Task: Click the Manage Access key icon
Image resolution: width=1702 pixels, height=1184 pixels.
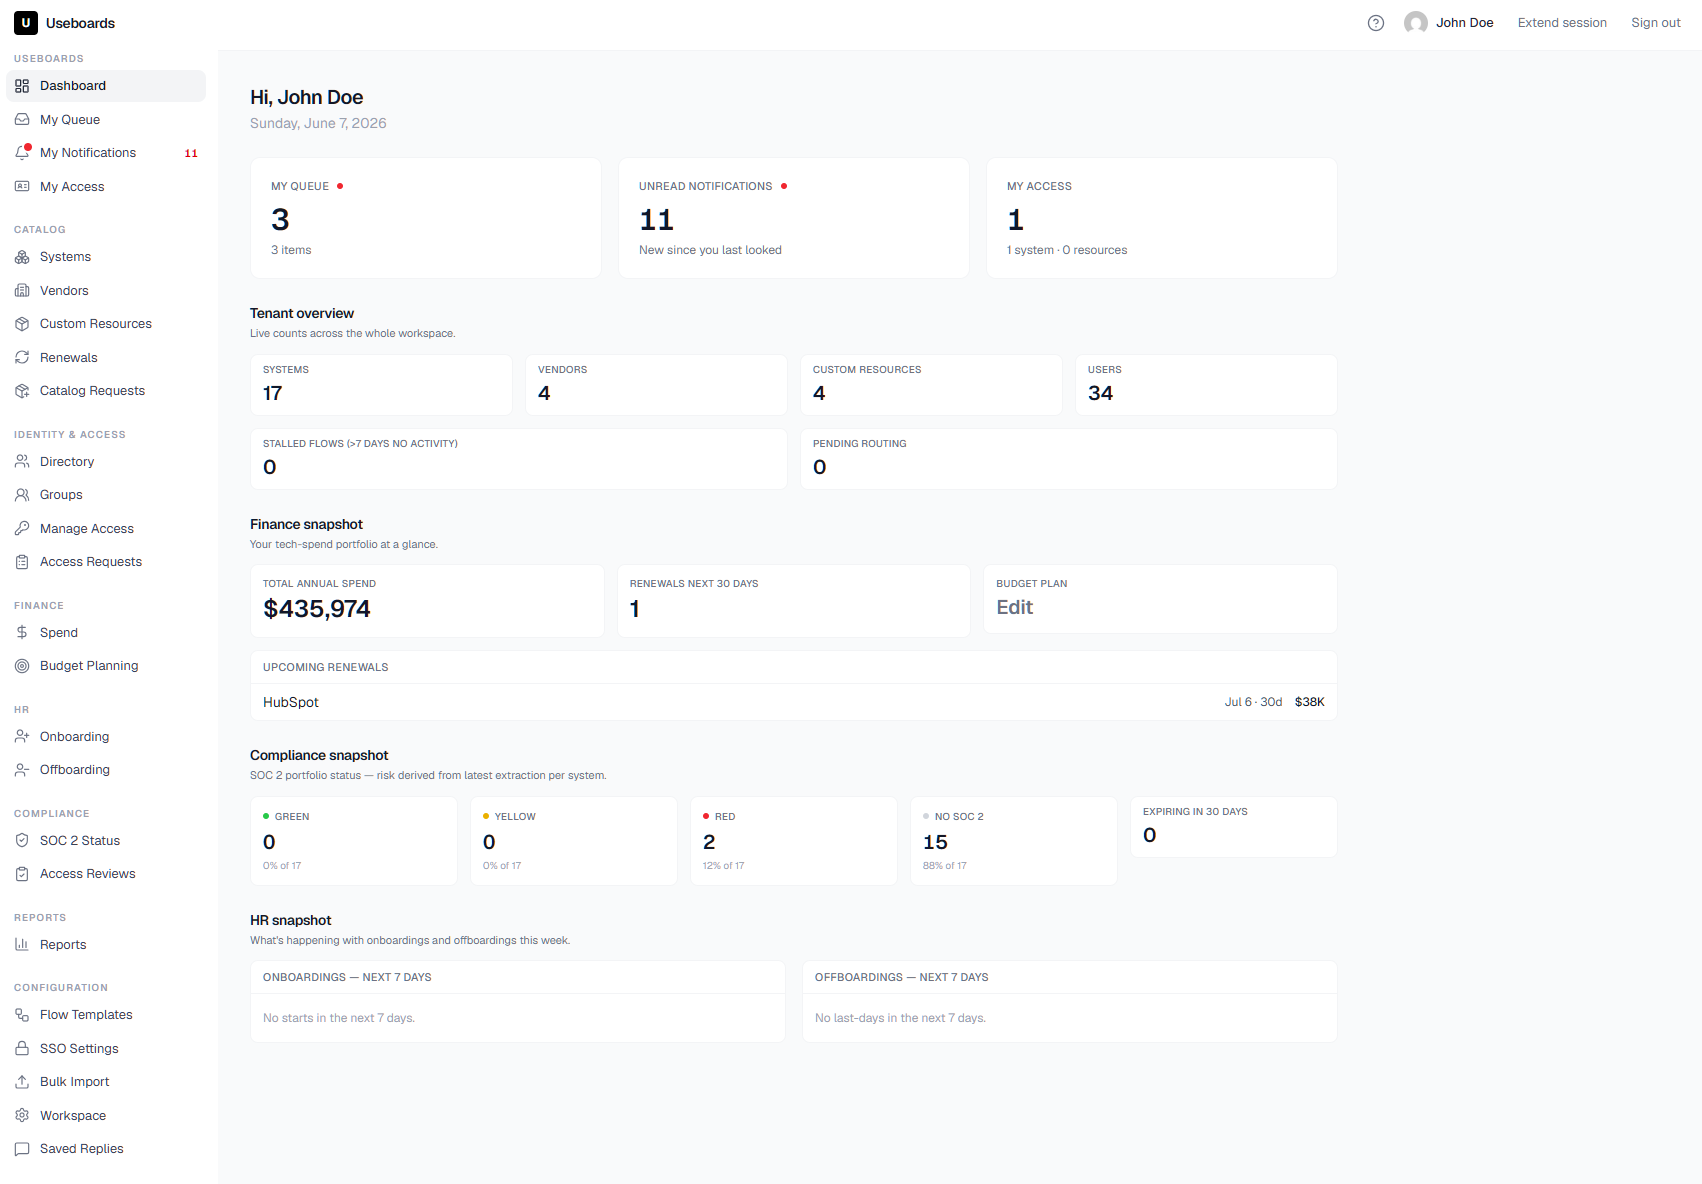Action: coord(22,529)
